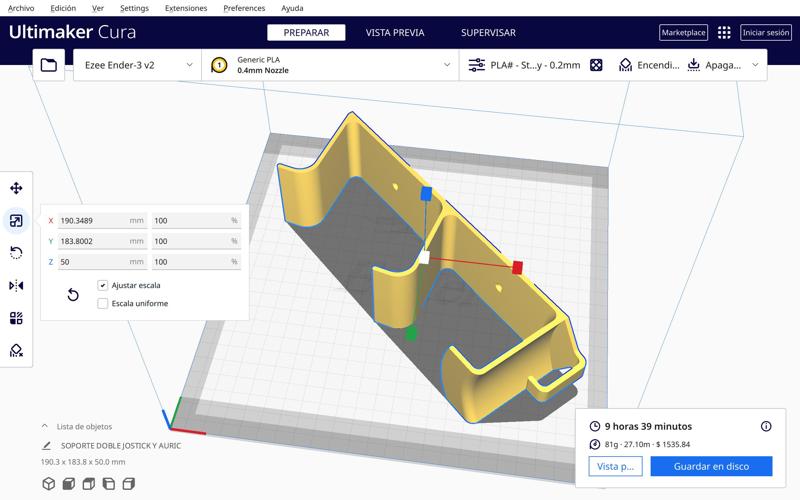Click the Y scale percent field
The height and width of the screenshot is (500, 800).
(196, 241)
